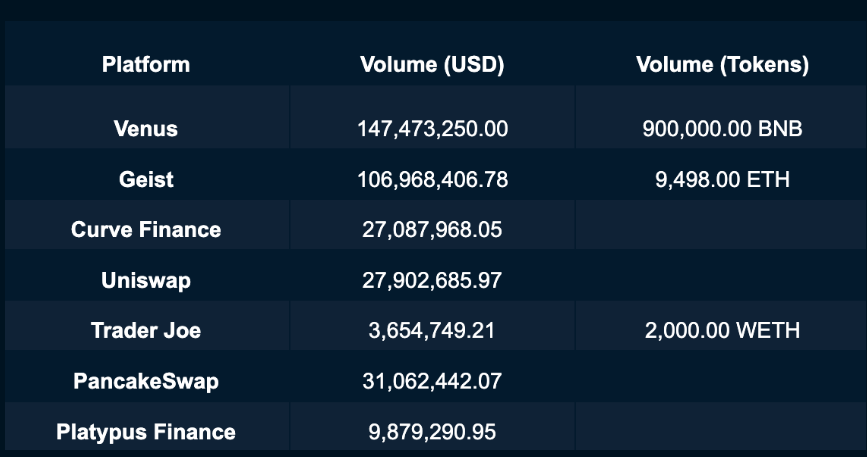Click Geist volume 106,968,406.78
Viewport: 867px width, 457px height.
[x=432, y=180]
